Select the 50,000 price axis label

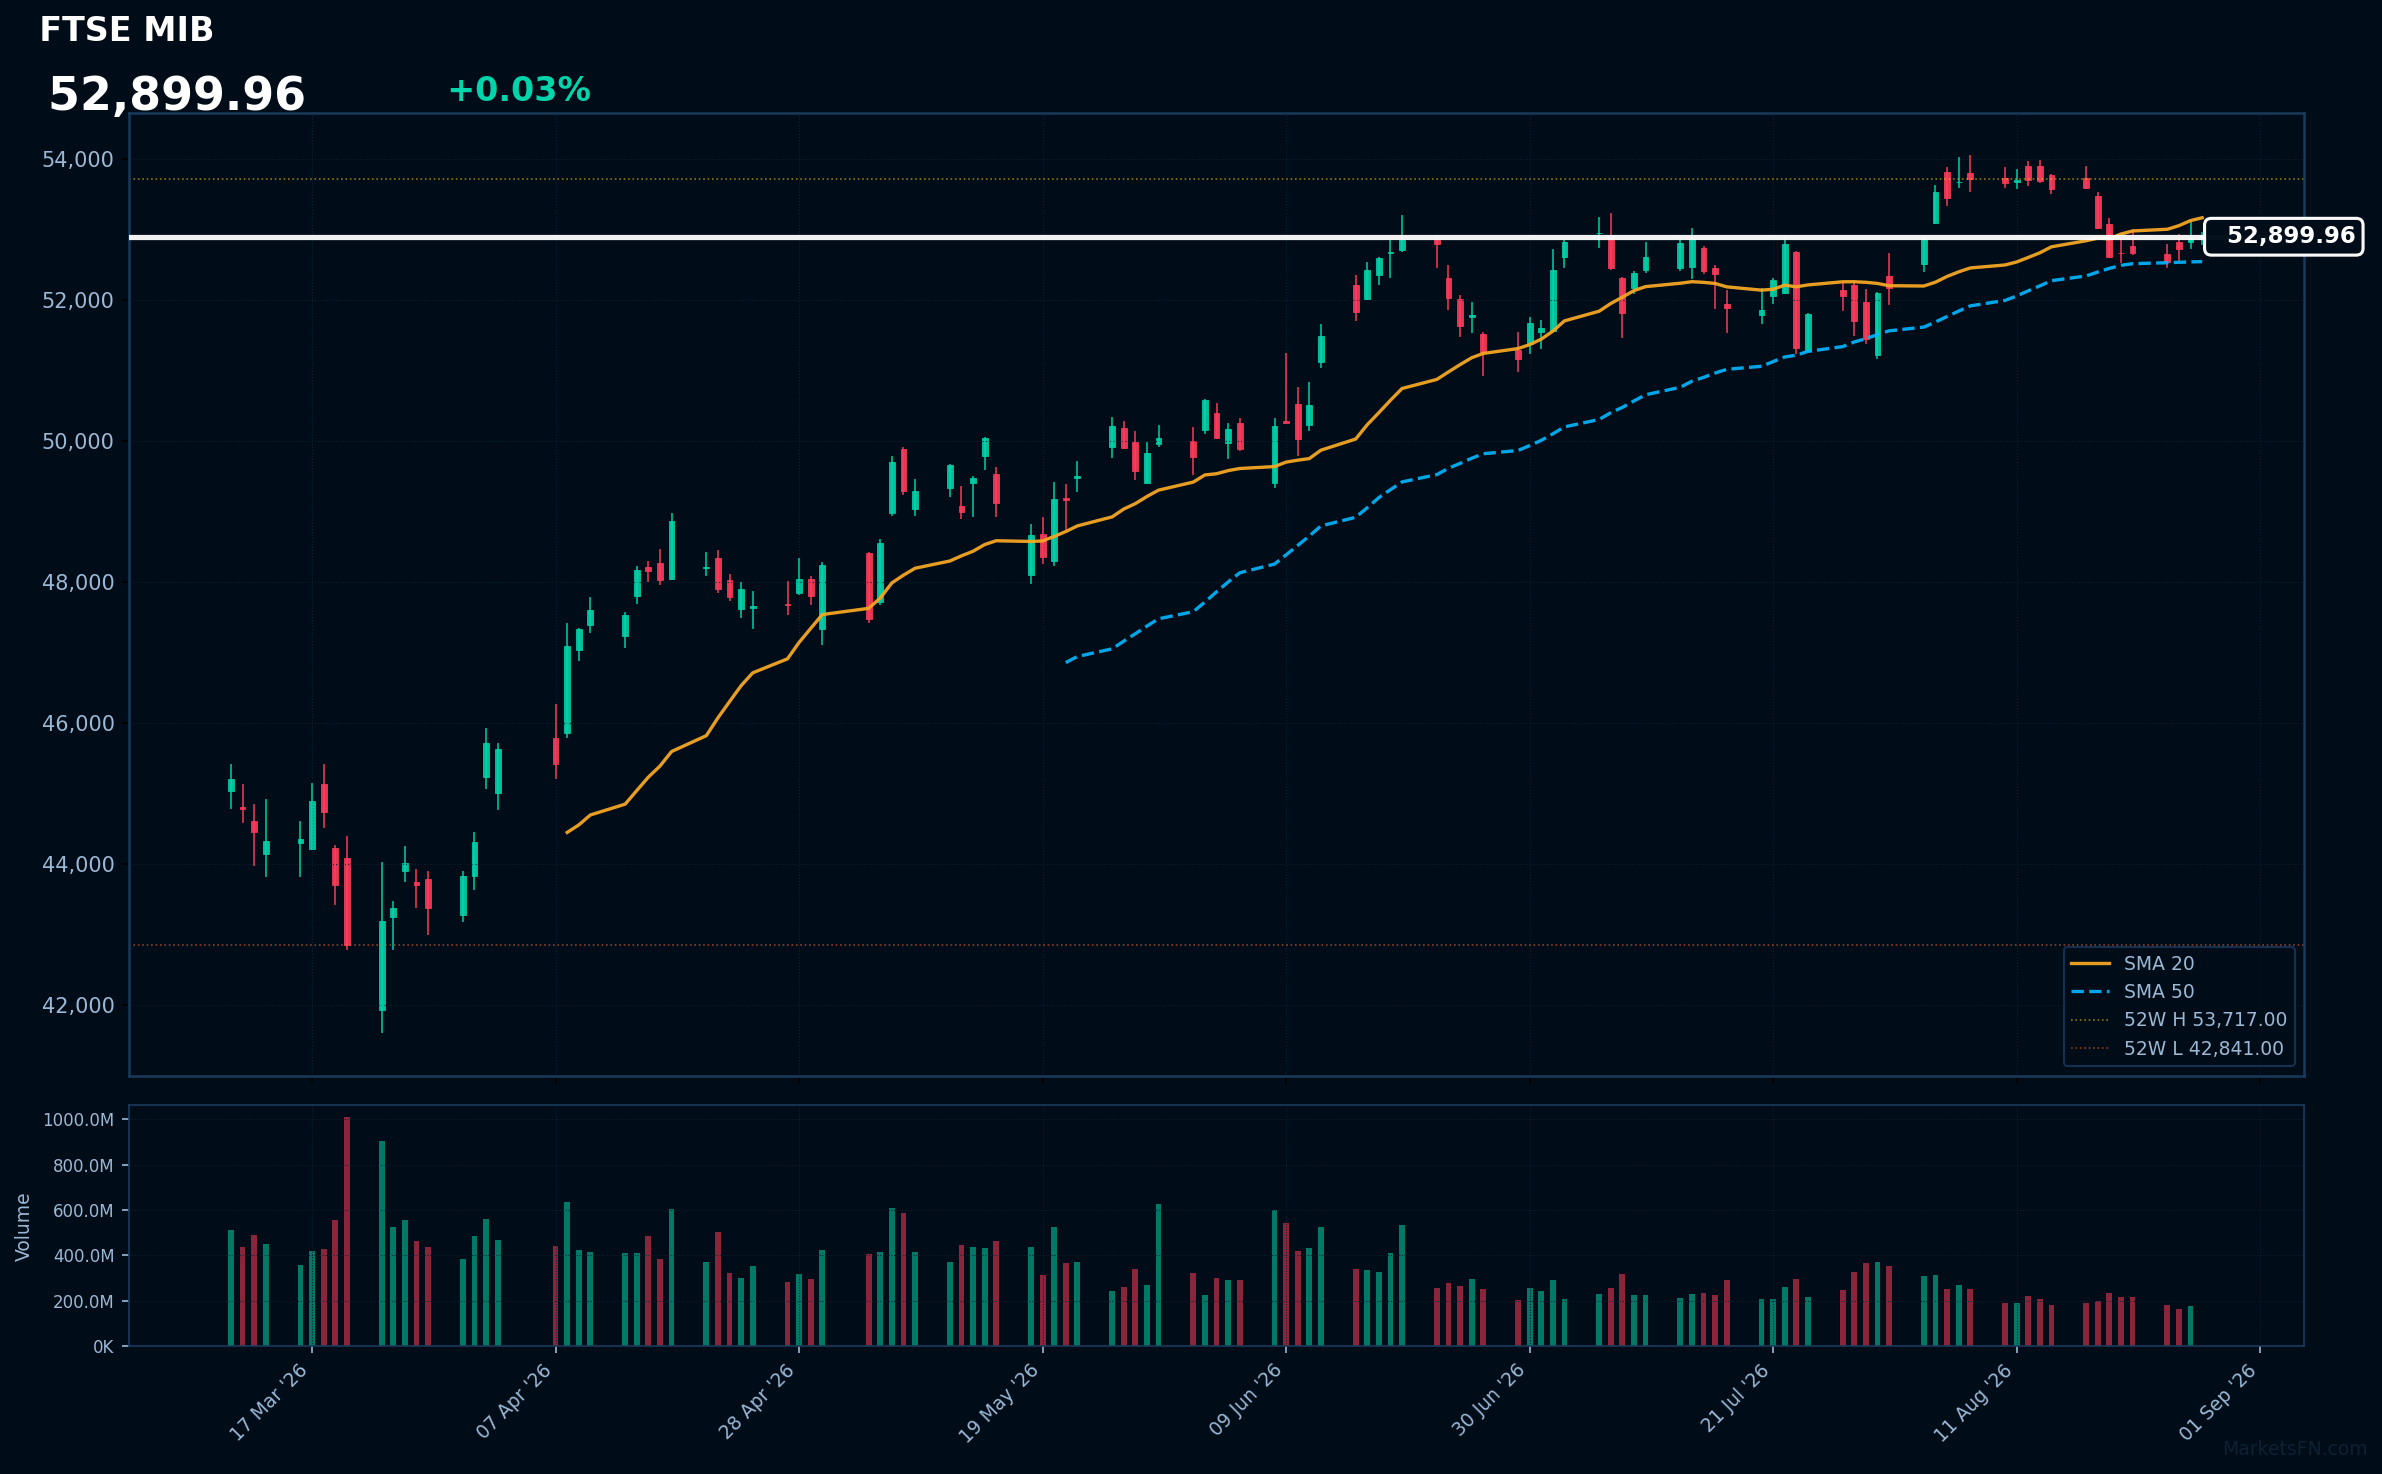click(78, 442)
